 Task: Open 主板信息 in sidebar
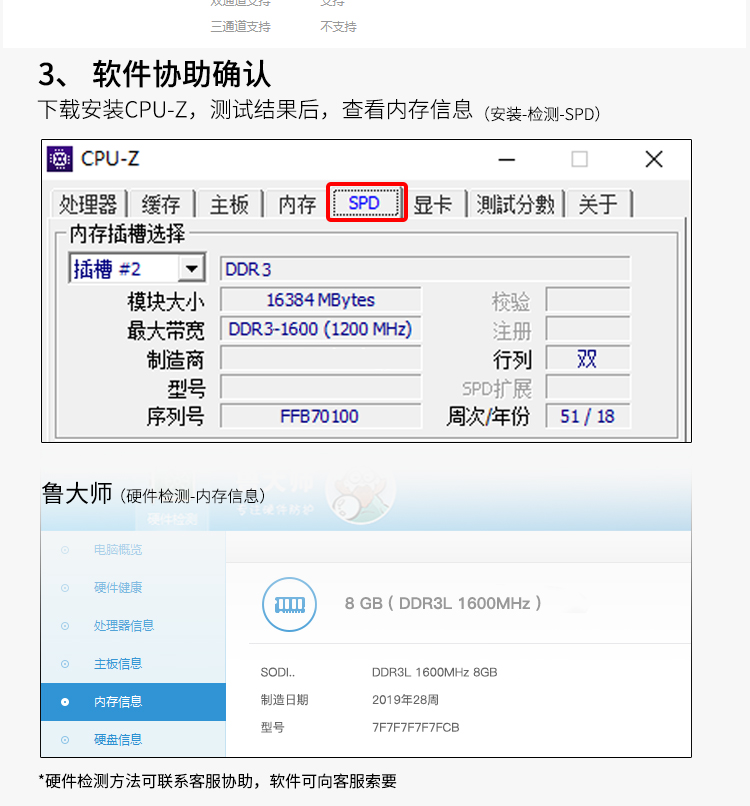point(118,664)
